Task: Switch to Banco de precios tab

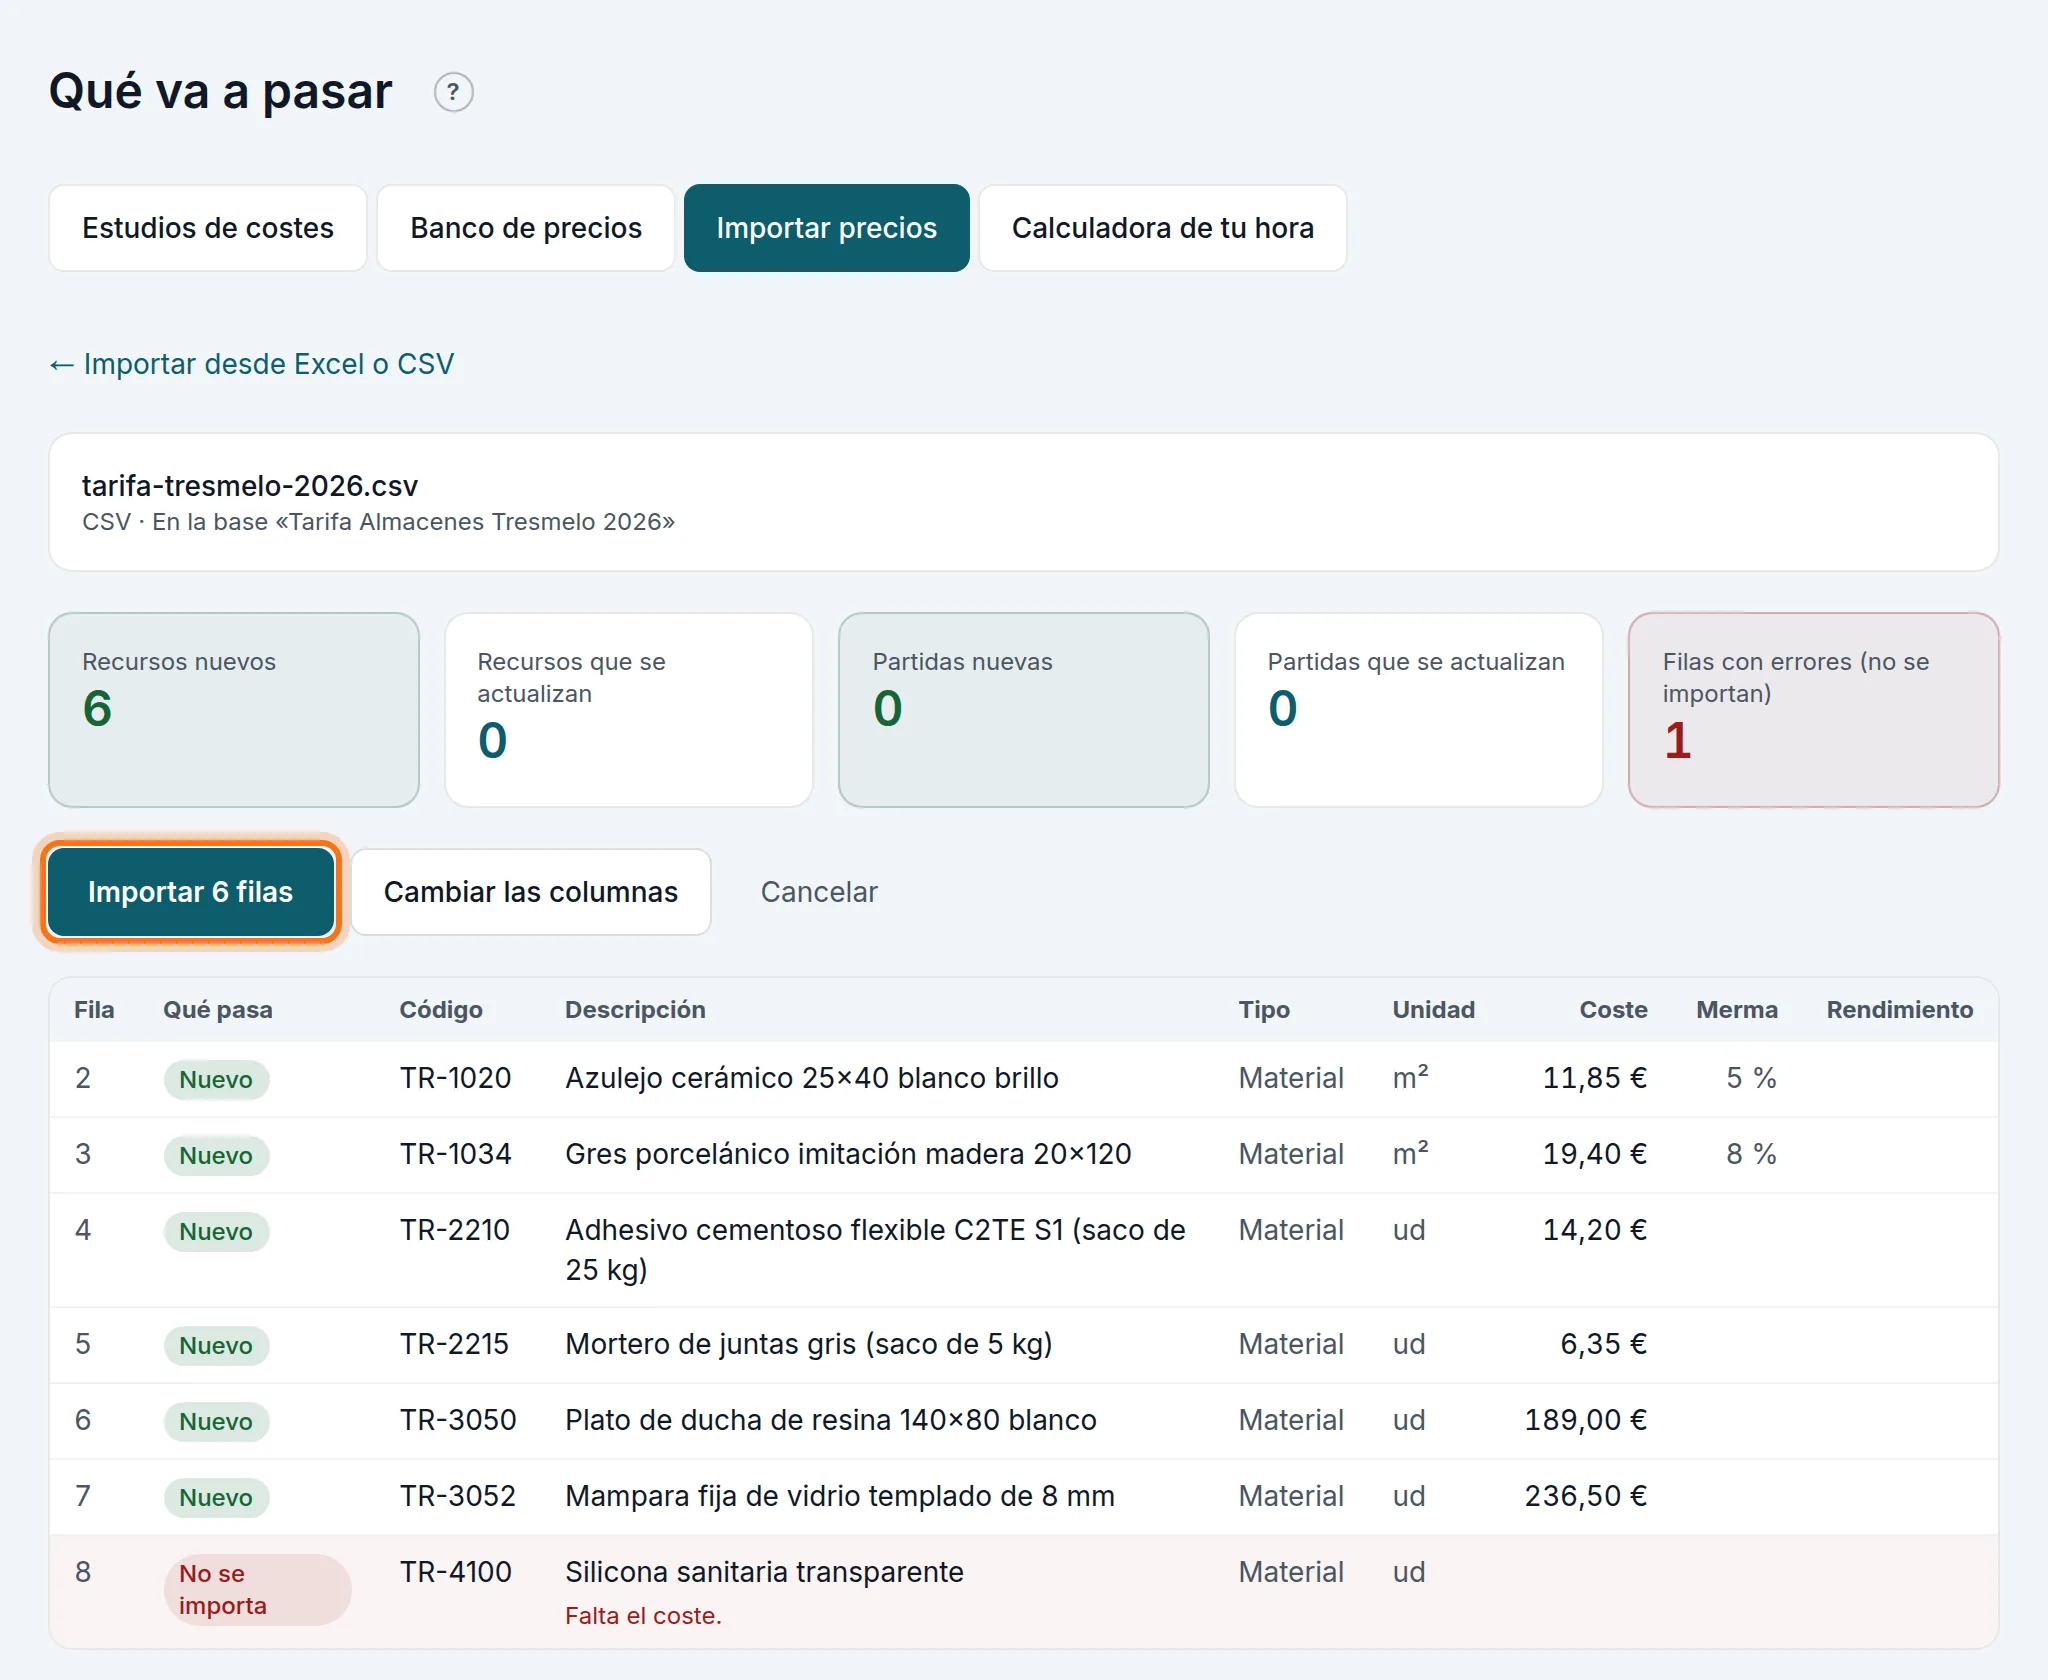Action: point(526,228)
